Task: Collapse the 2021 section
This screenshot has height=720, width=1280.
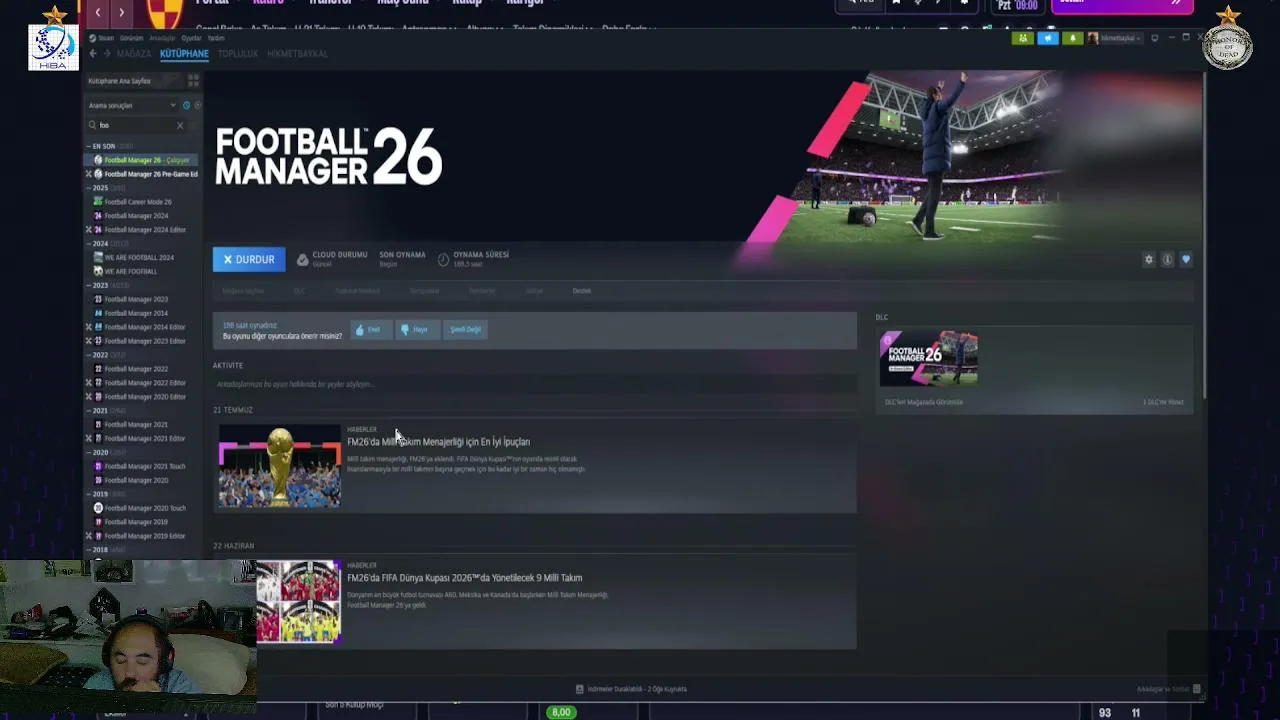Action: [x=88, y=411]
